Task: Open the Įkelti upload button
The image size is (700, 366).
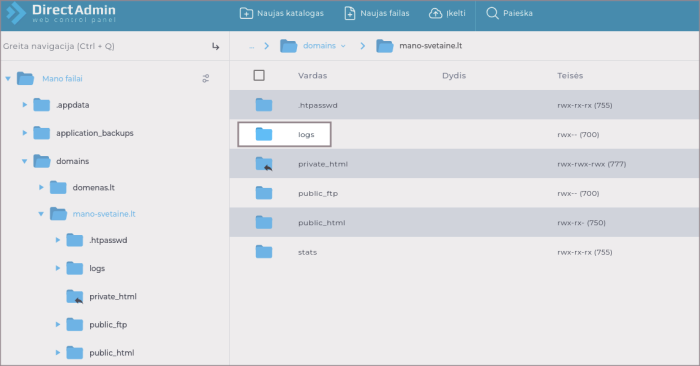Action: coord(447,13)
